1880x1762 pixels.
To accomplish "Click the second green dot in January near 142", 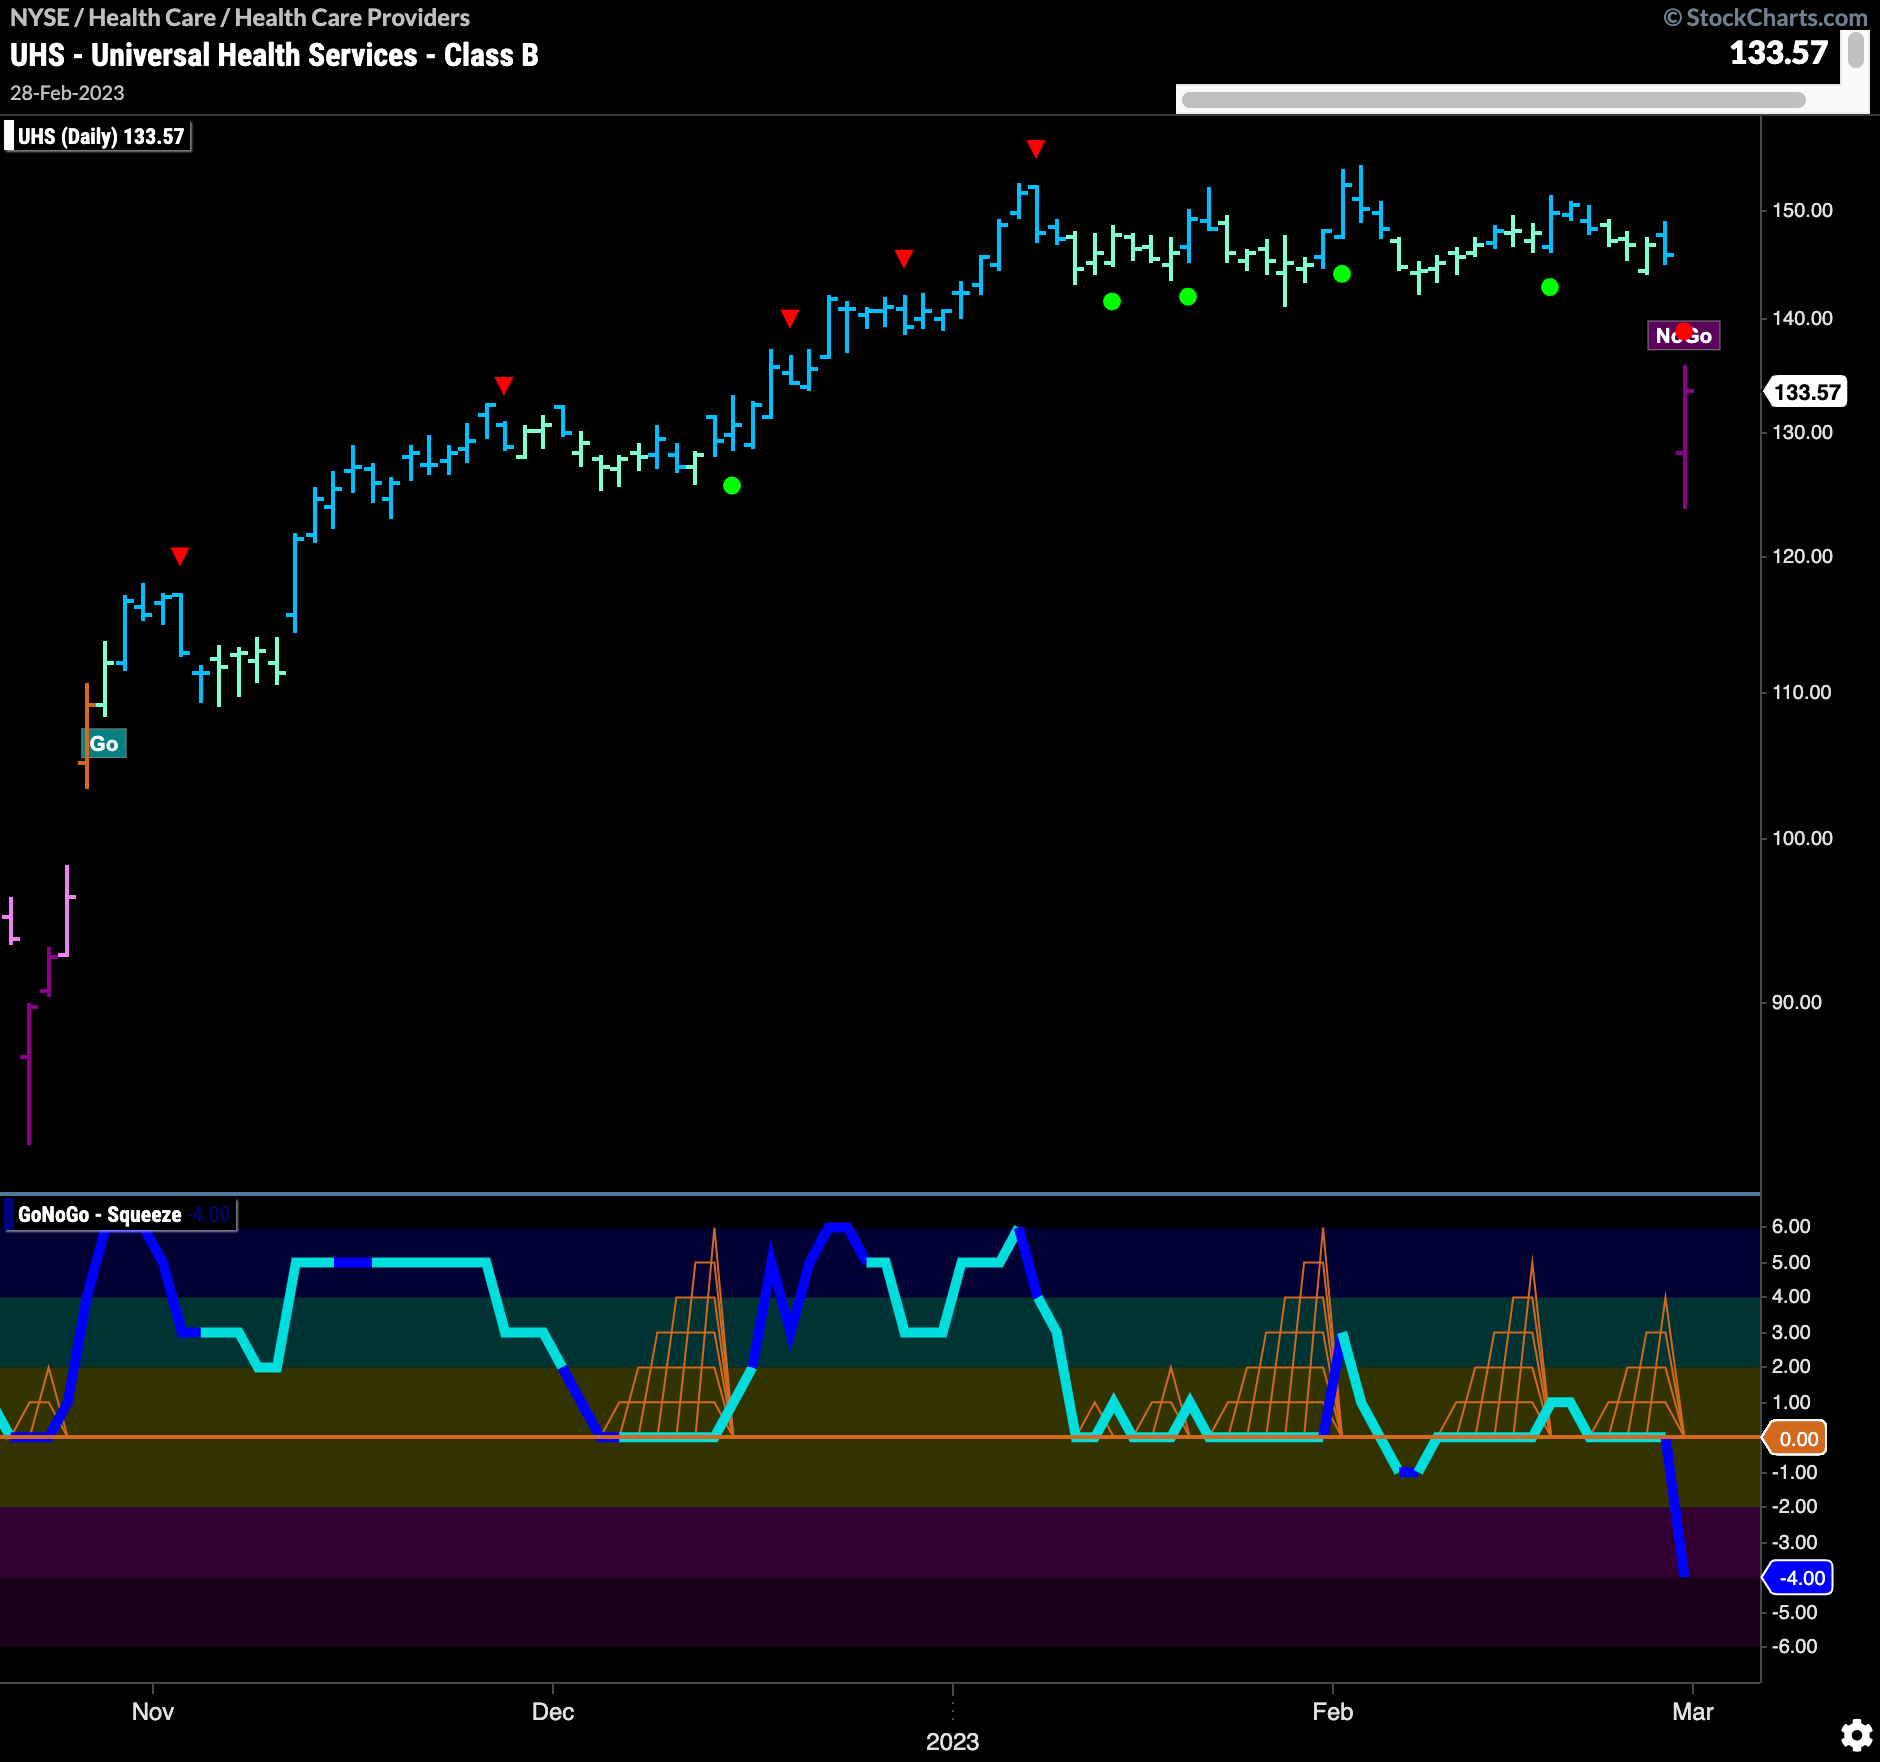I will point(1188,296).
